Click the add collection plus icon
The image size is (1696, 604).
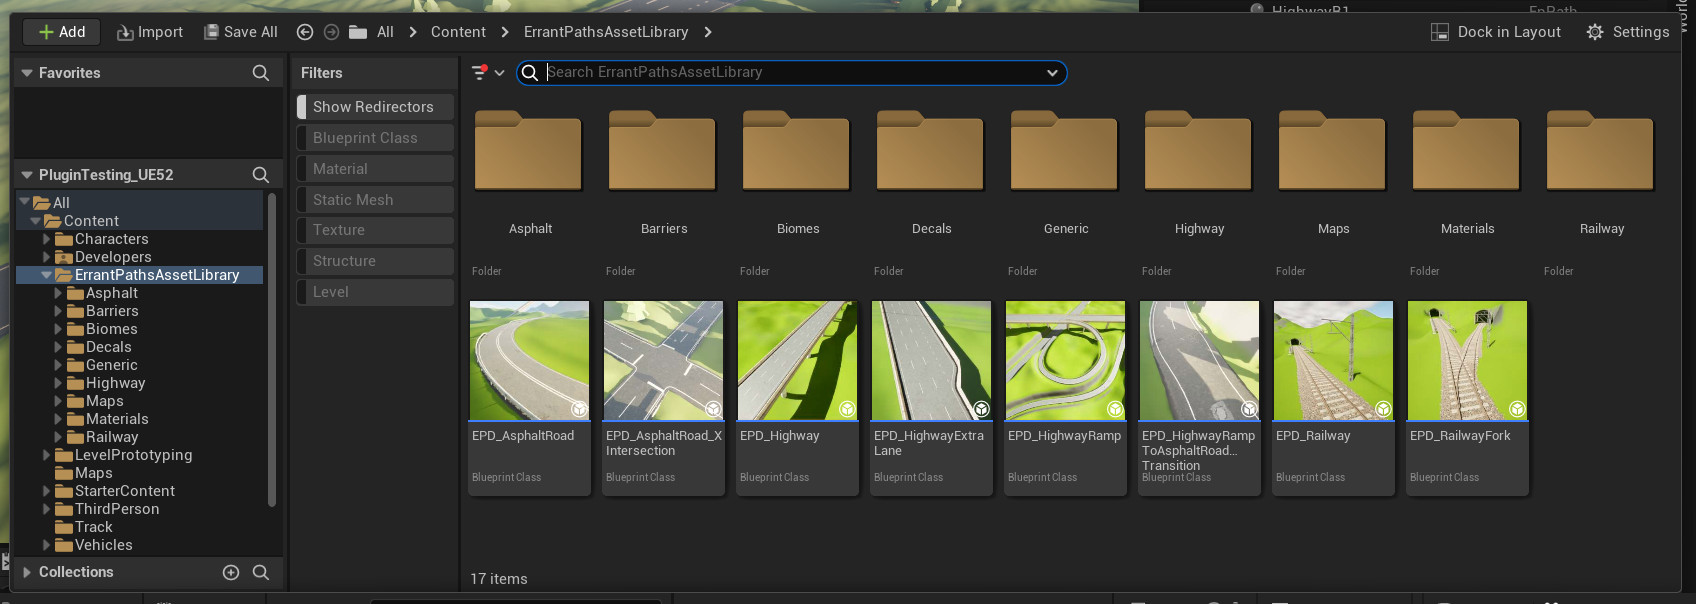pyautogui.click(x=231, y=572)
